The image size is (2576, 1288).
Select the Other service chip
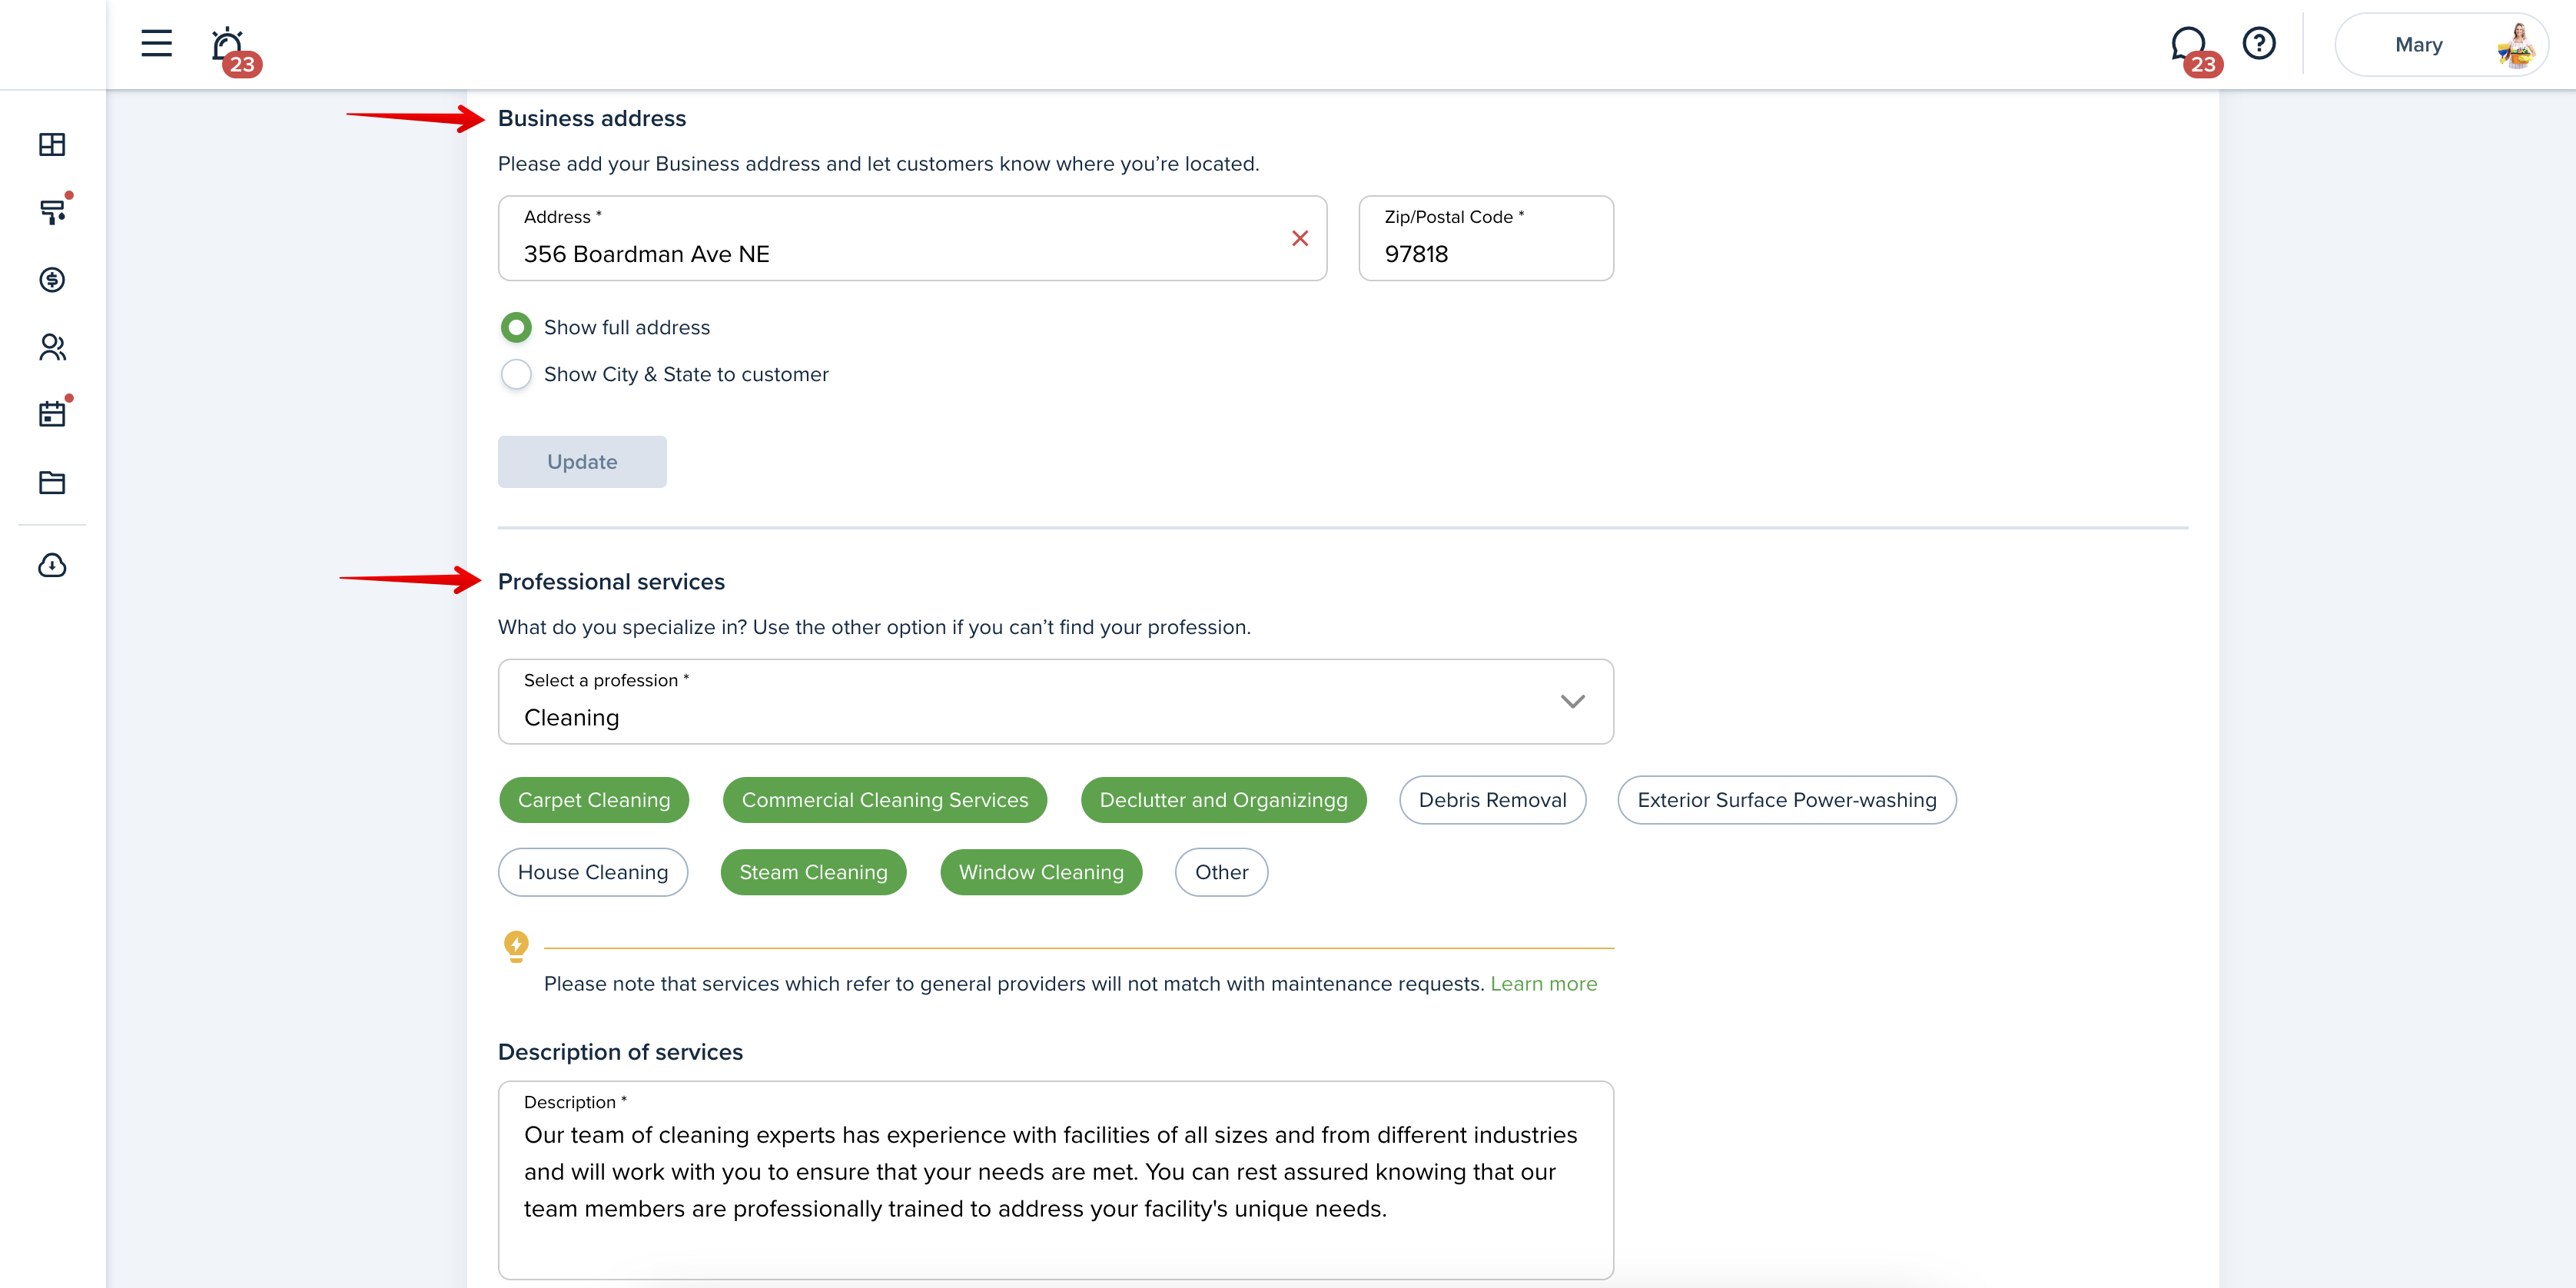pyautogui.click(x=1221, y=872)
